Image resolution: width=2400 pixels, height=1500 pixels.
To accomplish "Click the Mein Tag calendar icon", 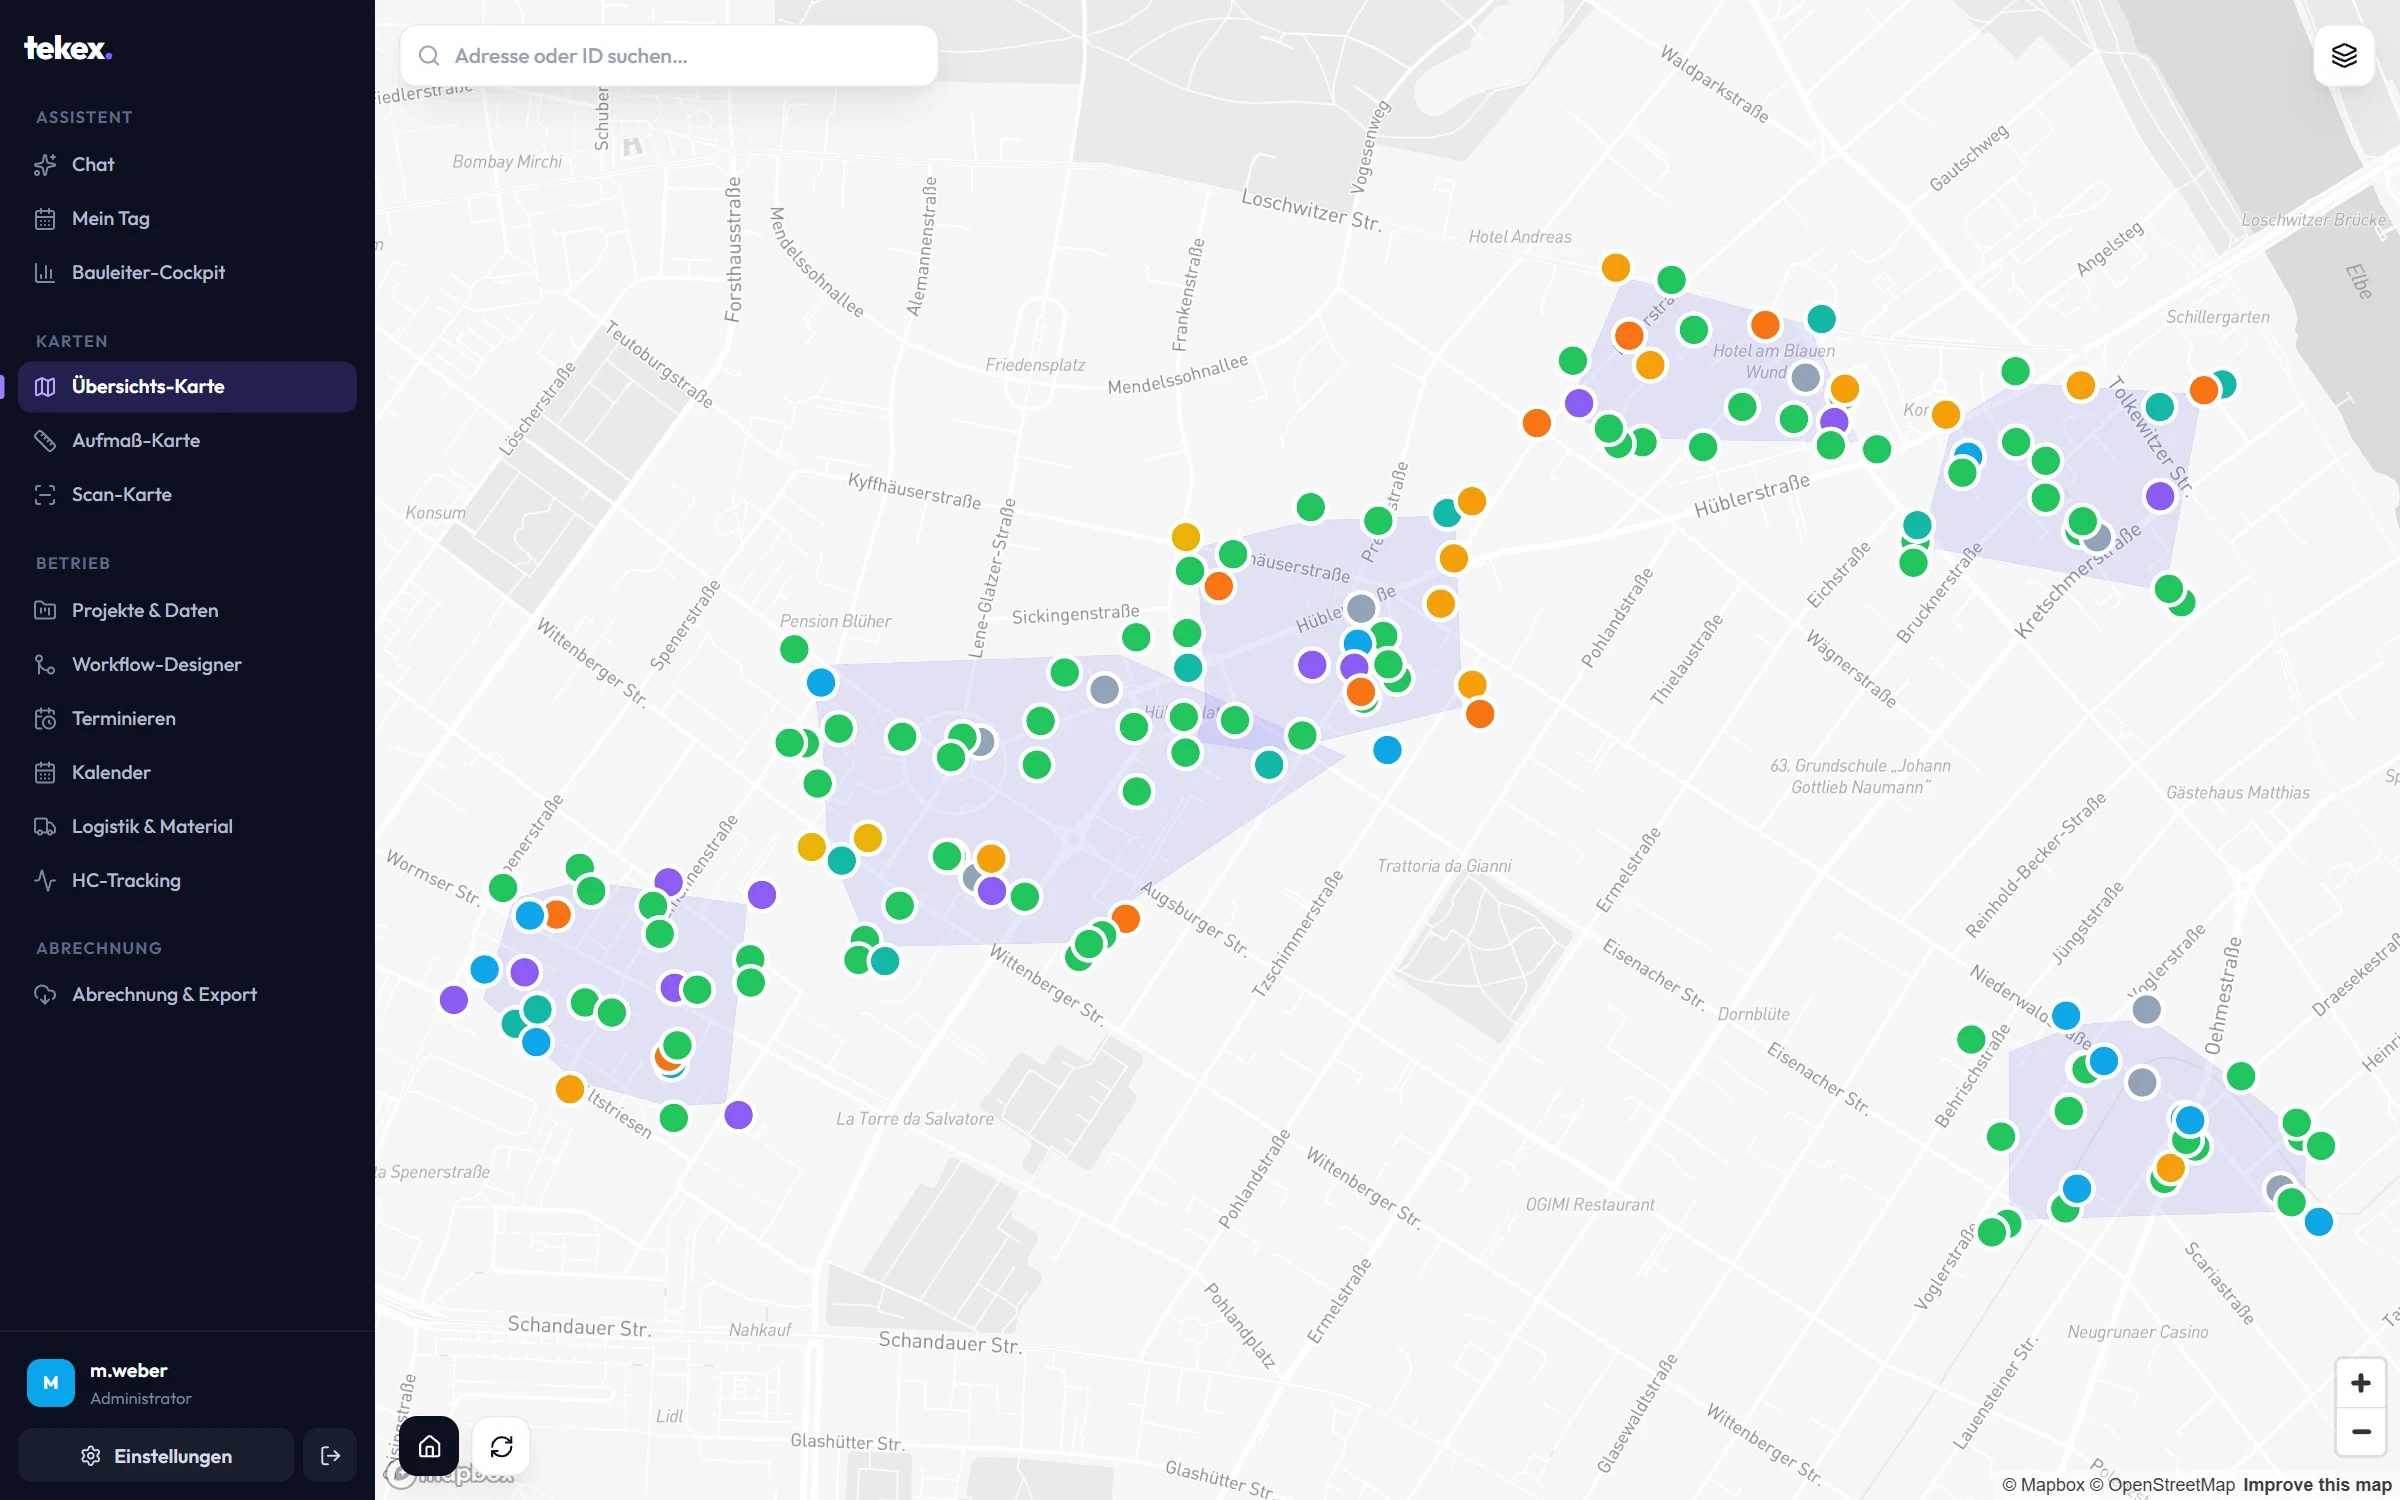I will pyautogui.click(x=45, y=219).
